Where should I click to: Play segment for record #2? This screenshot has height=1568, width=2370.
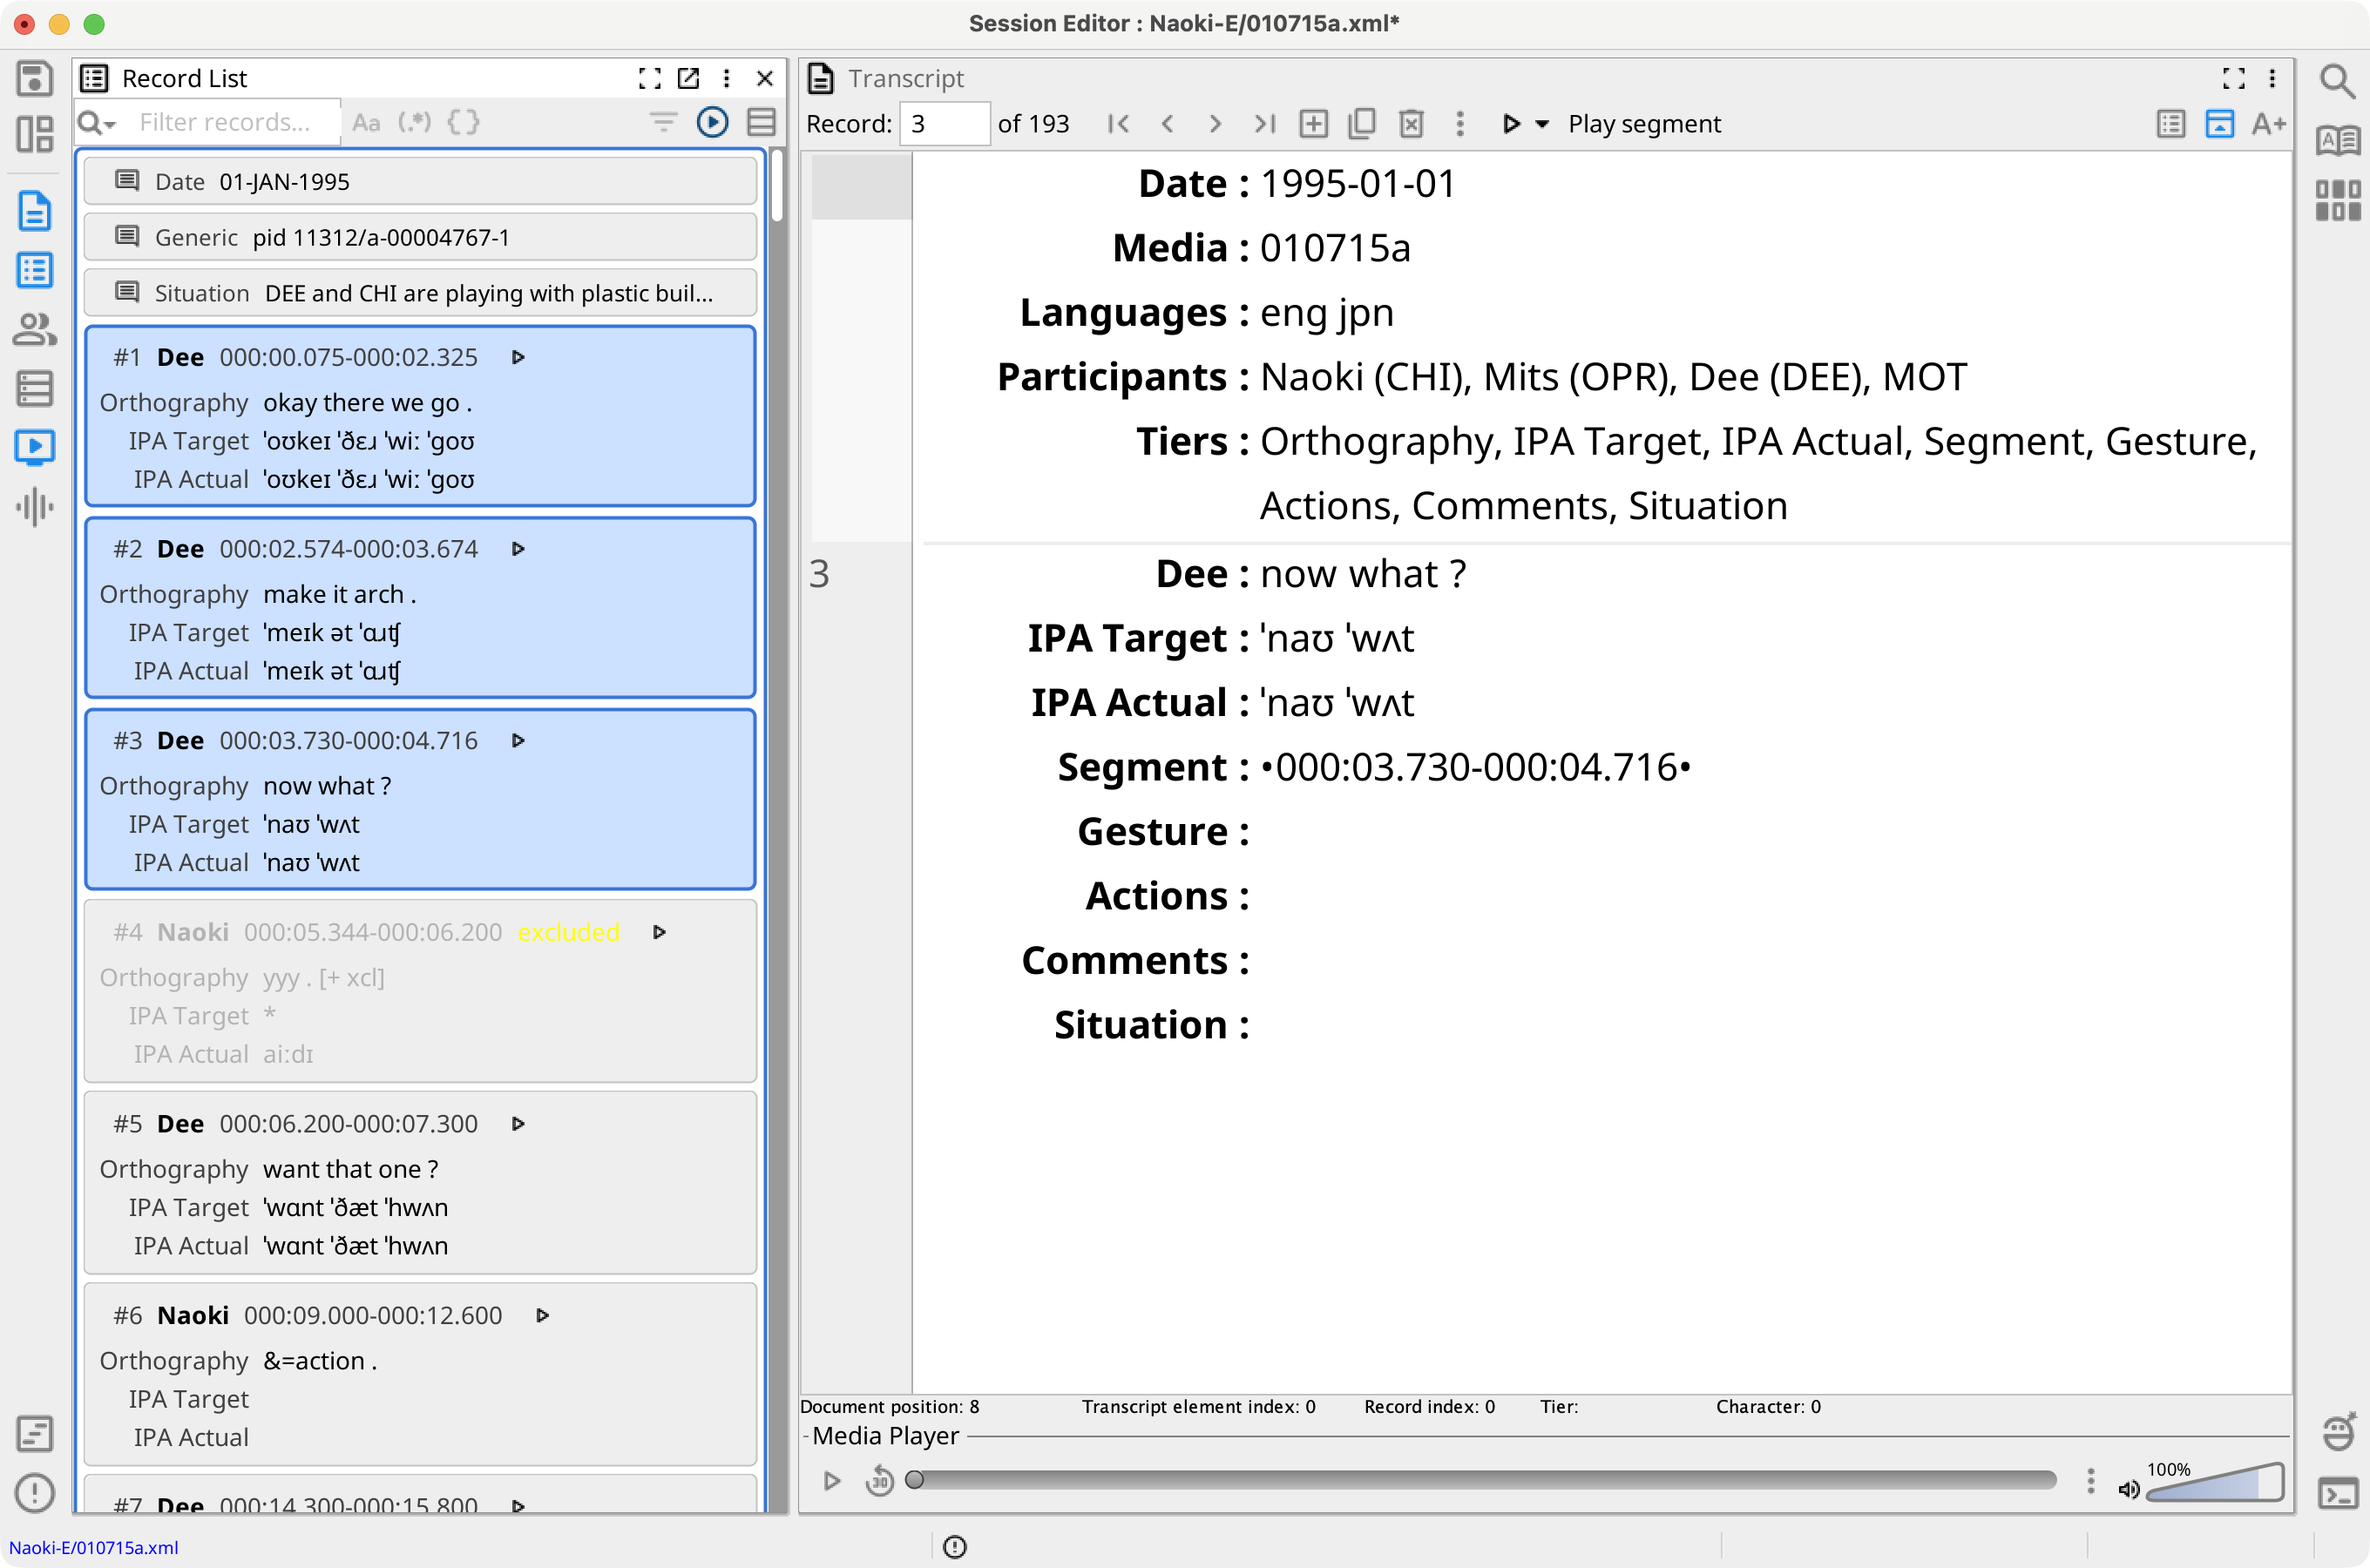pyautogui.click(x=518, y=549)
